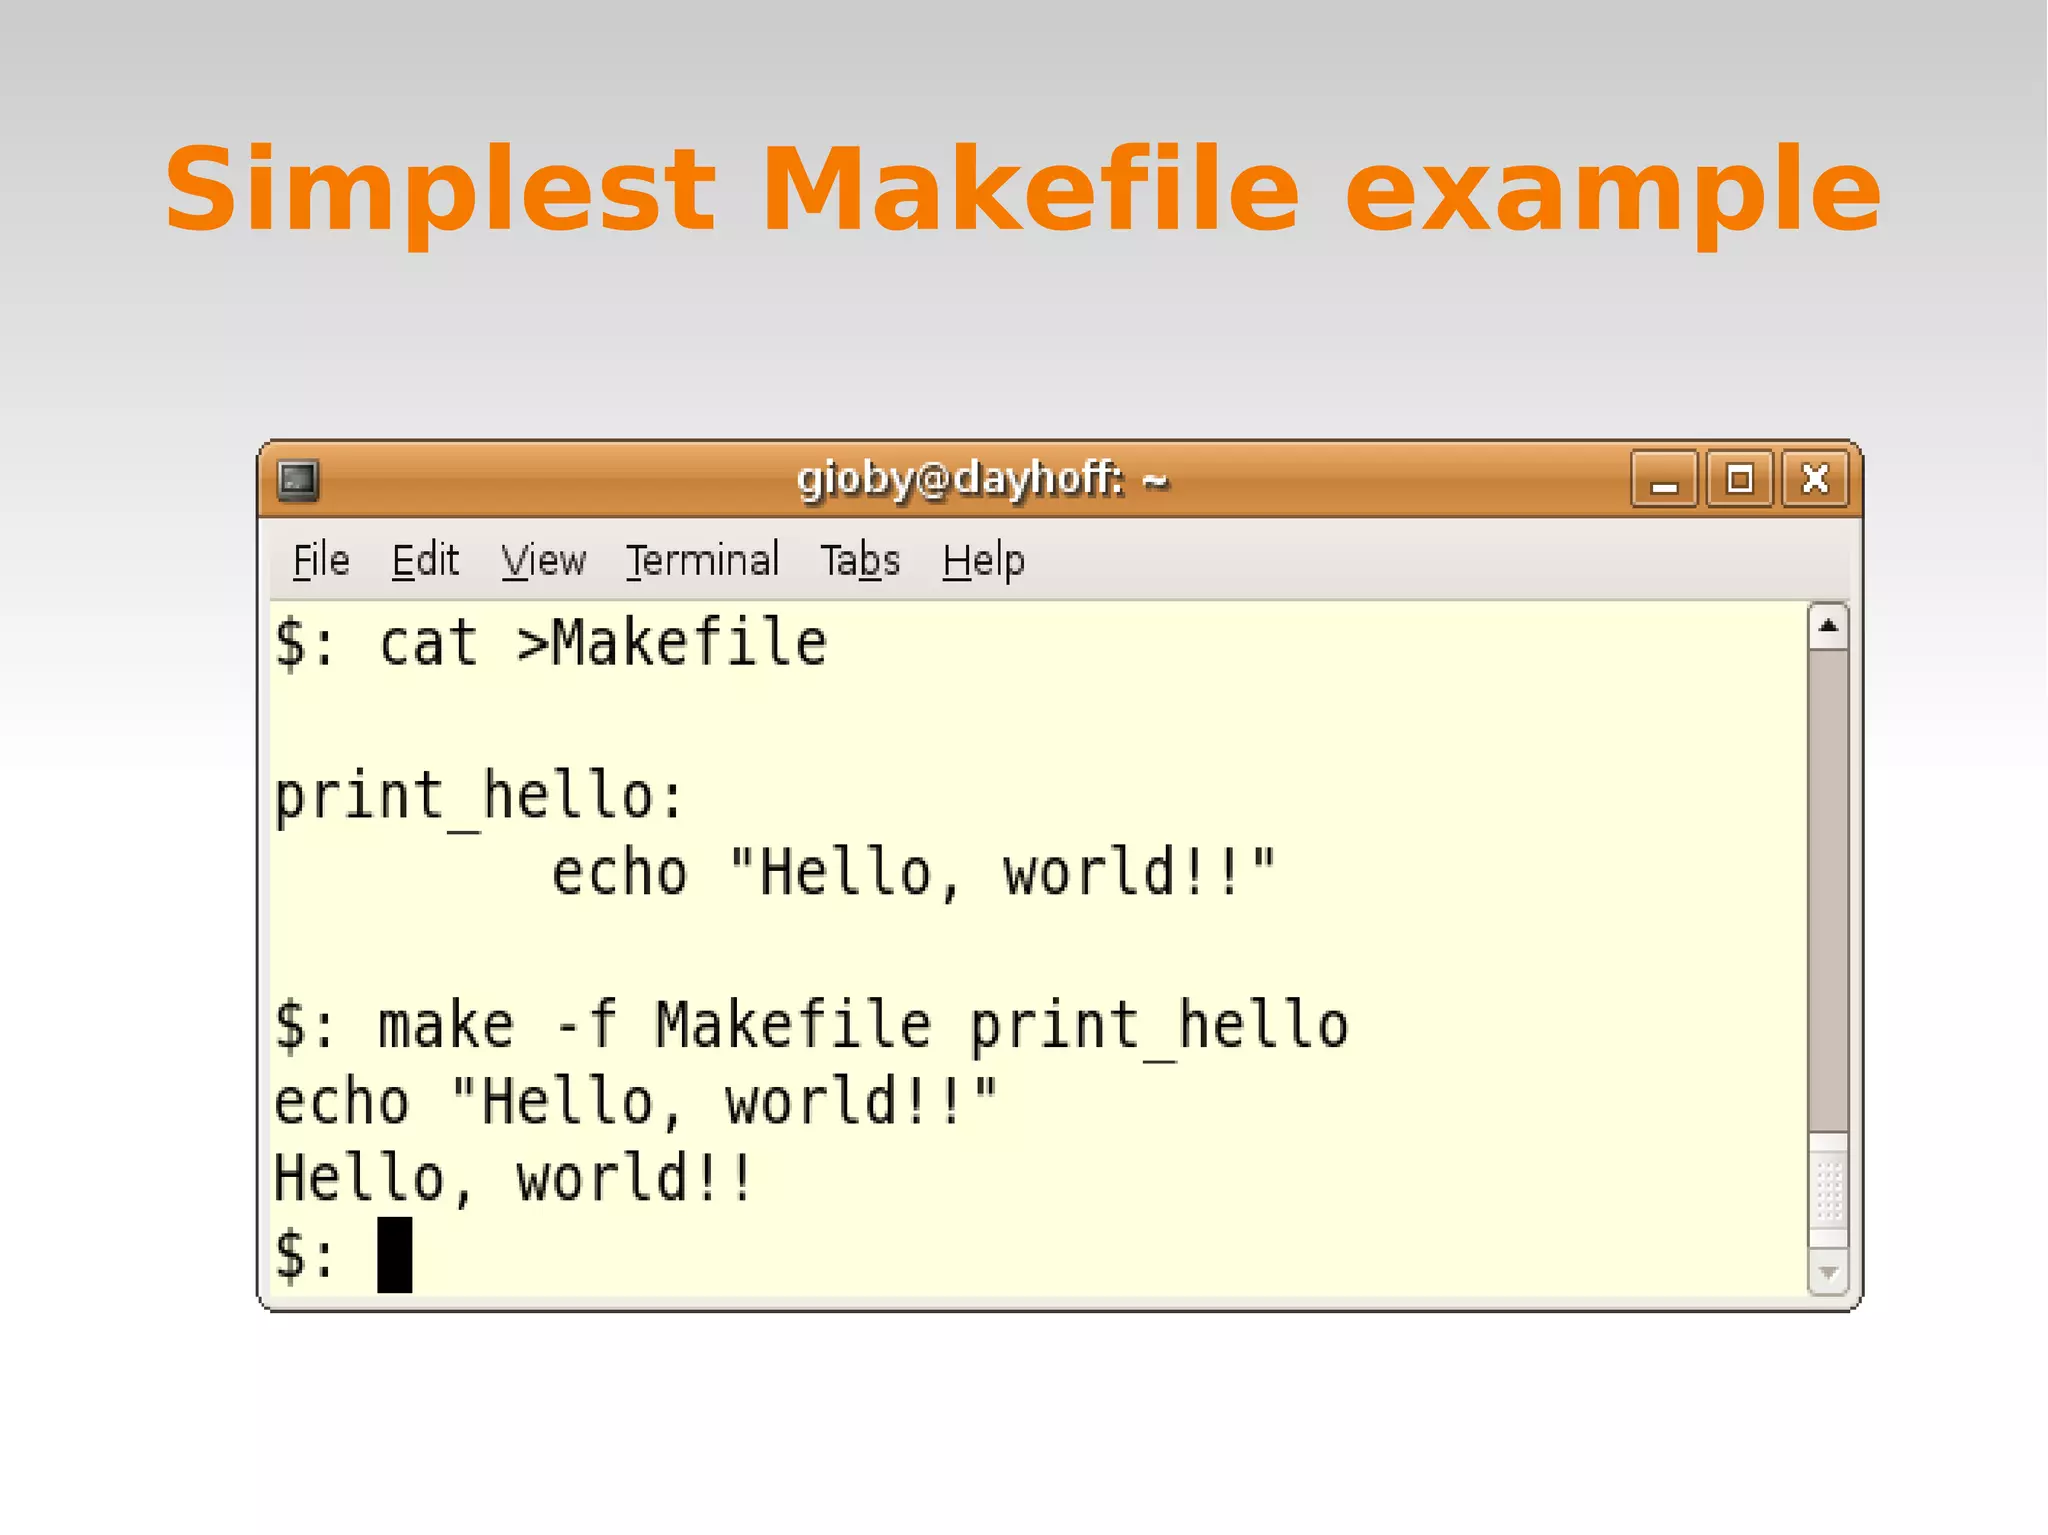The width and height of the screenshot is (2048, 1535).
Task: Click the terminal icon in title bar
Action: pos(298,480)
